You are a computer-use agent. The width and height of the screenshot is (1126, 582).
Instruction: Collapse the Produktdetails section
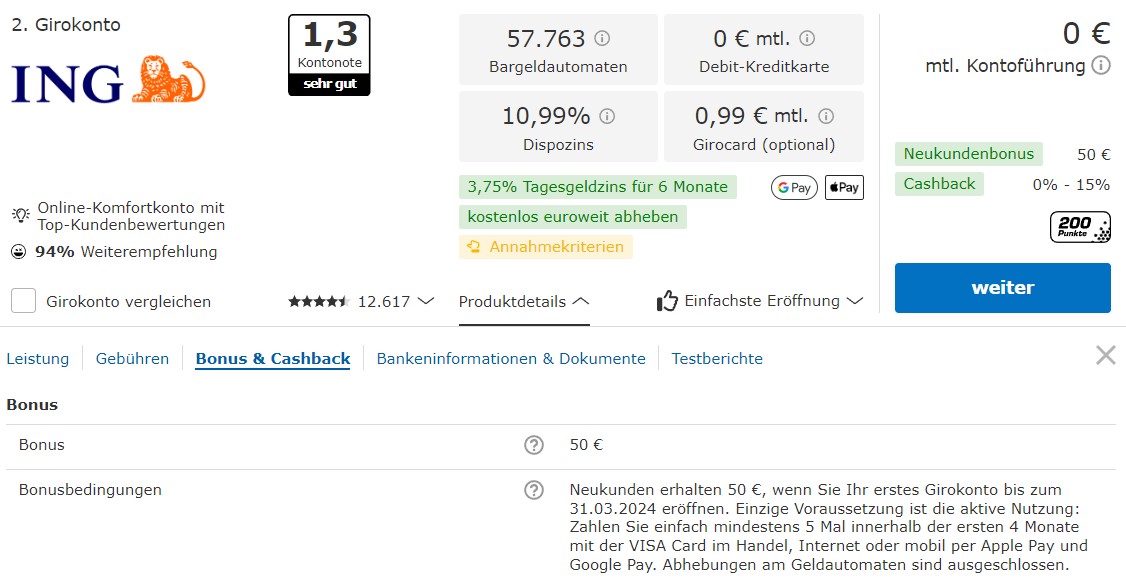click(x=524, y=302)
